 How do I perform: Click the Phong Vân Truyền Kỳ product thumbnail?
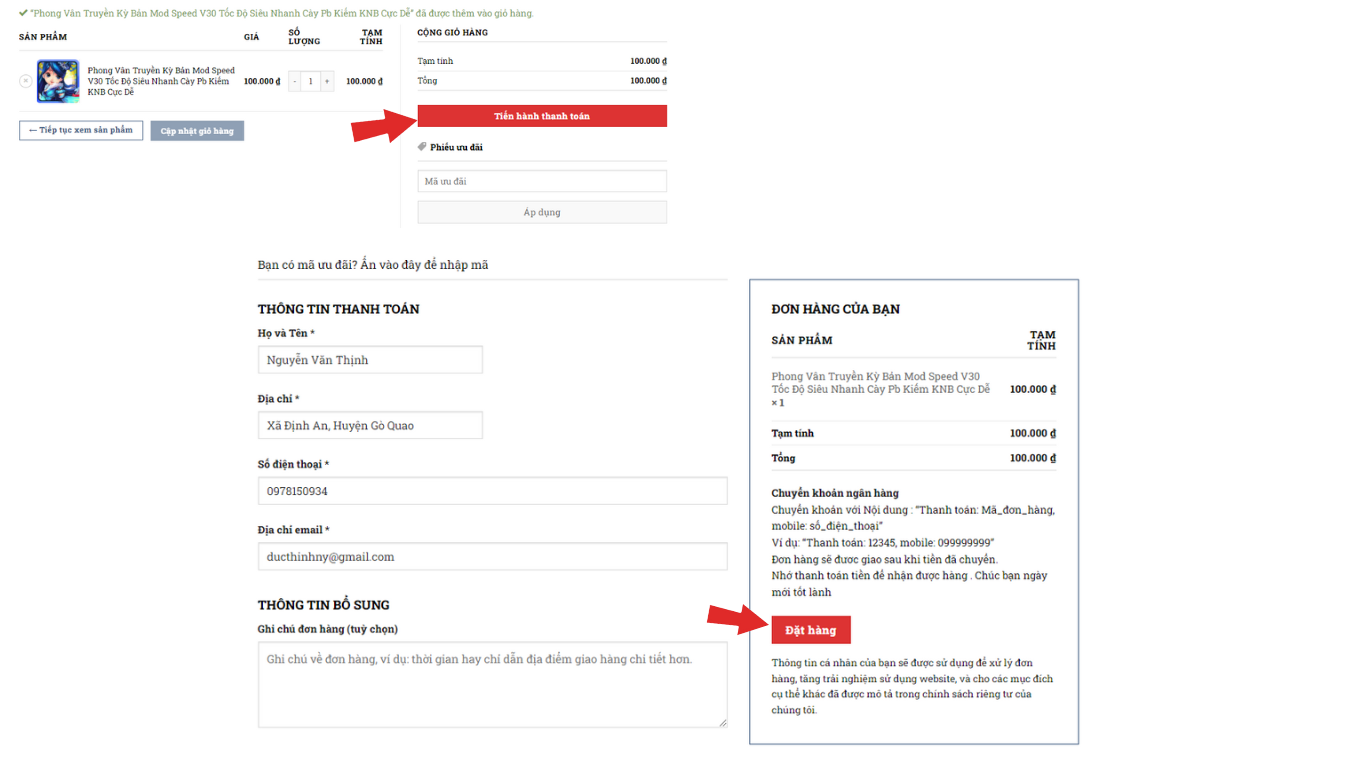[x=58, y=81]
